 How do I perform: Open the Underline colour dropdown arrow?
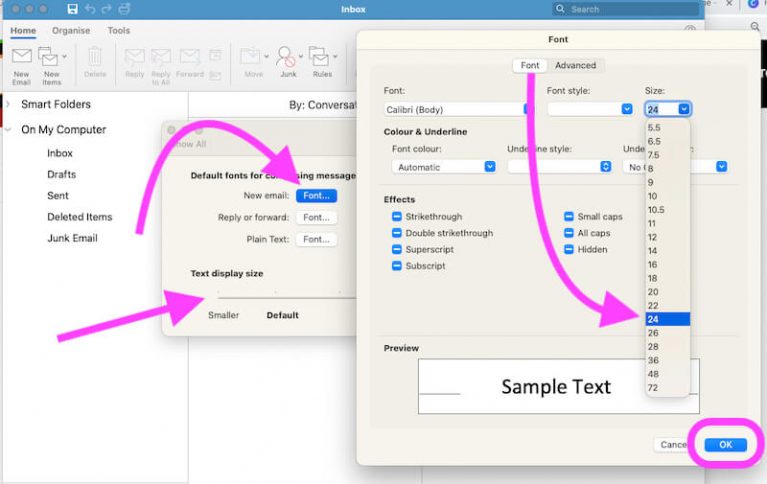[x=722, y=167]
